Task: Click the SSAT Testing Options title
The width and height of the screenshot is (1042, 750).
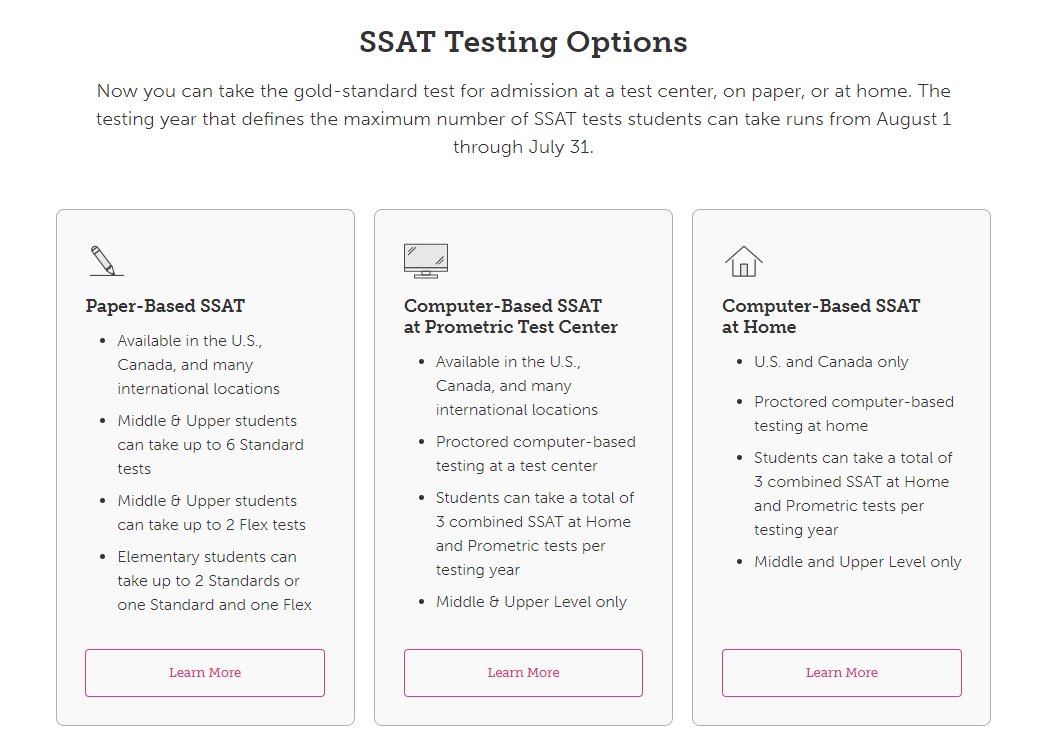Action: [x=523, y=42]
